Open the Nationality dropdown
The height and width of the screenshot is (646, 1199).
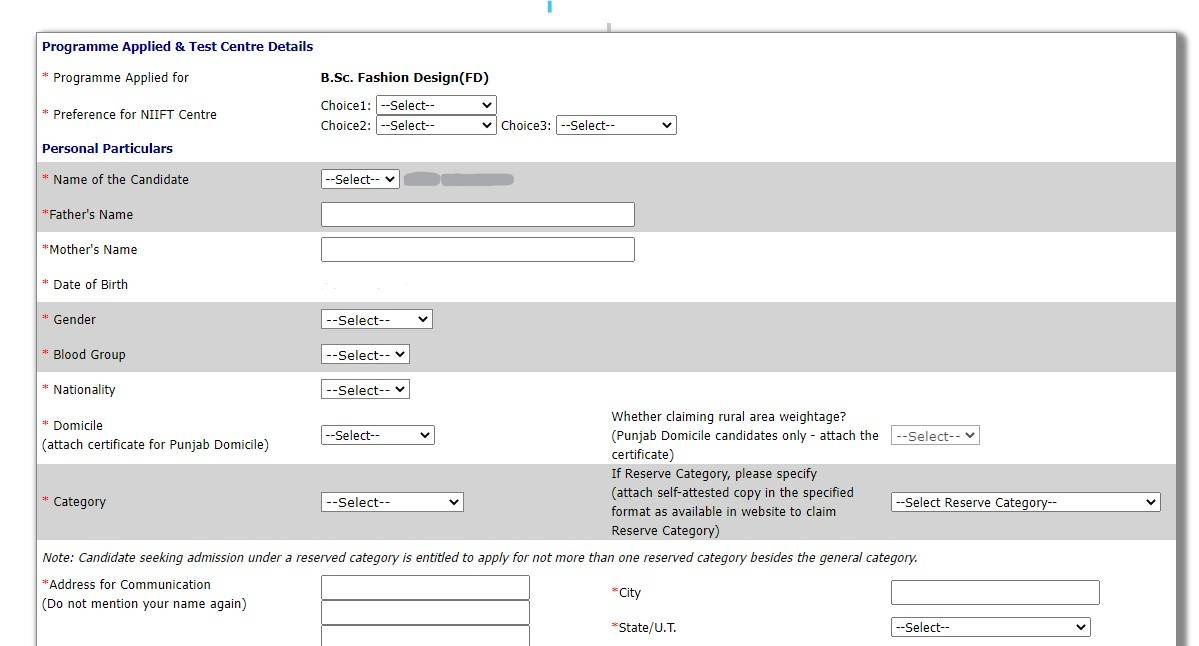362,389
